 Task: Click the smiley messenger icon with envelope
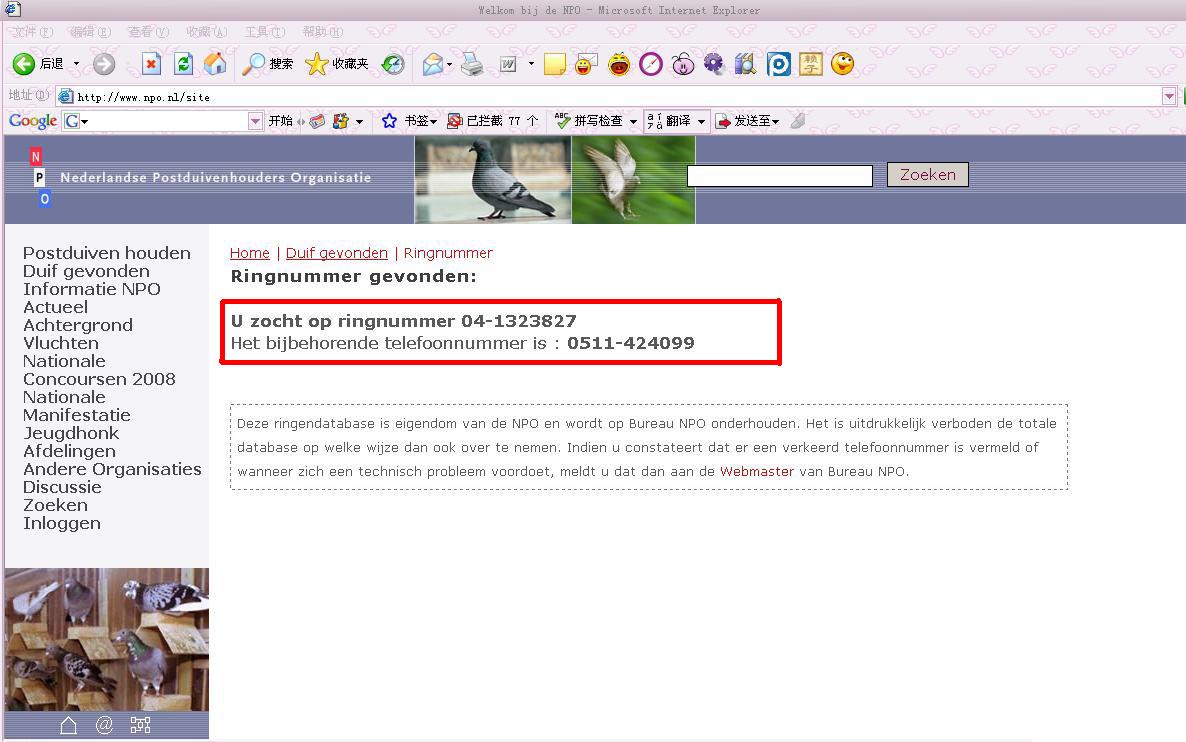(x=586, y=64)
